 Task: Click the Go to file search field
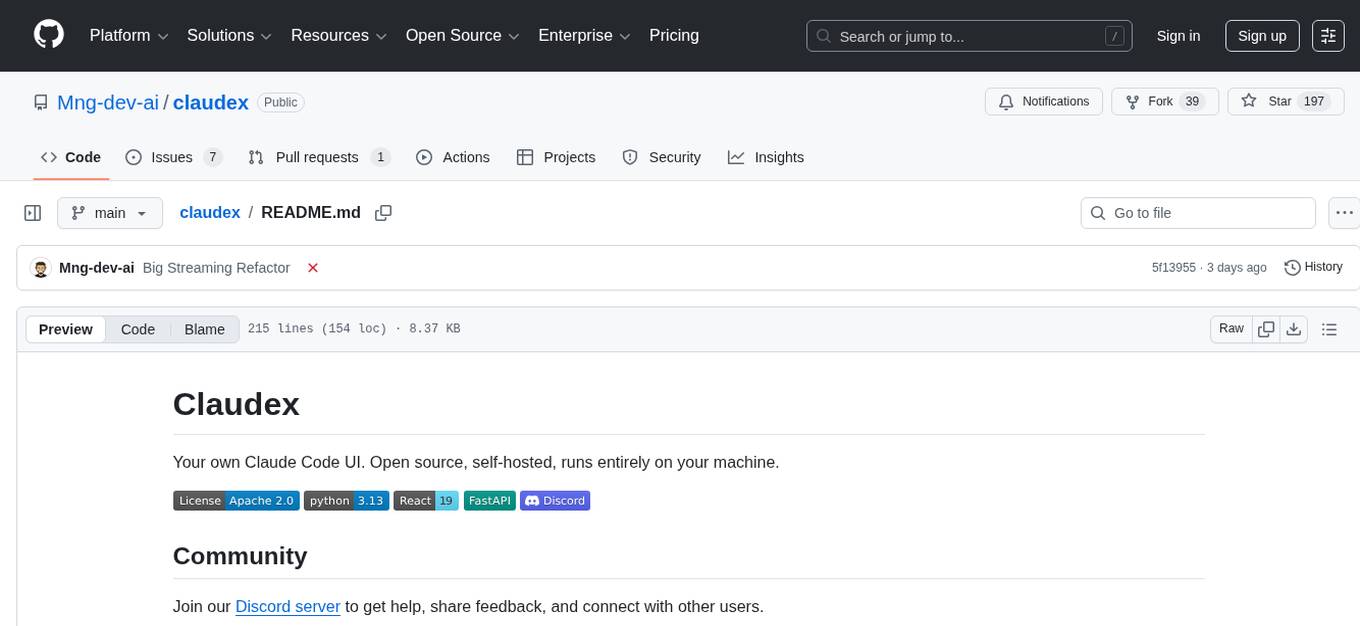1197,212
